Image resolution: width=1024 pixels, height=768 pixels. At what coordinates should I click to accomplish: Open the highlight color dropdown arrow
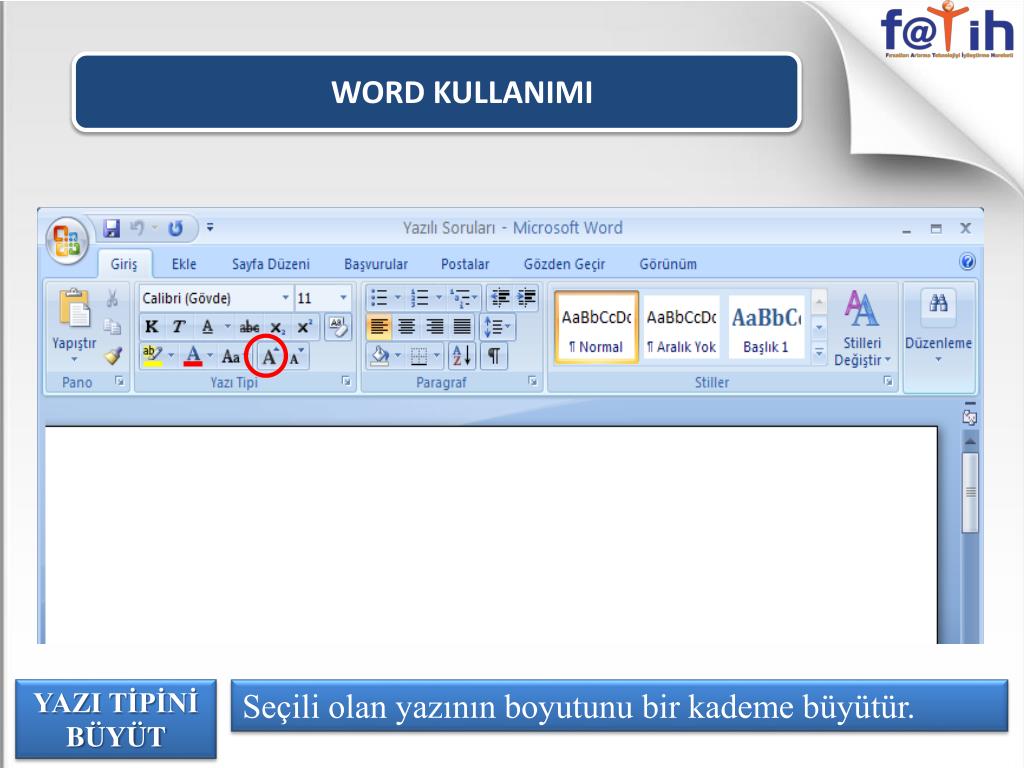click(171, 355)
